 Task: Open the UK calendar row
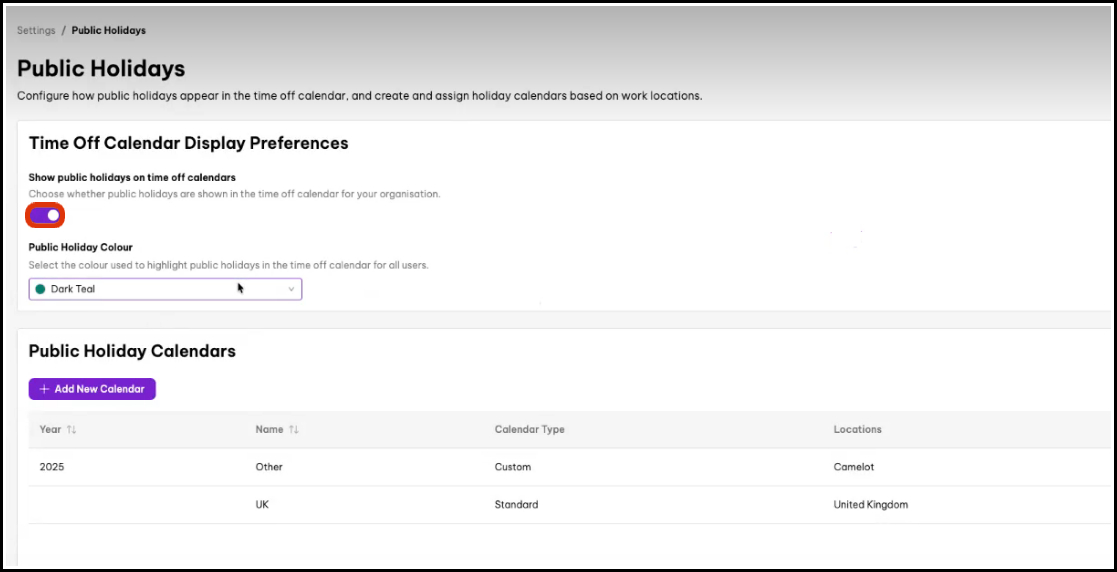263,505
